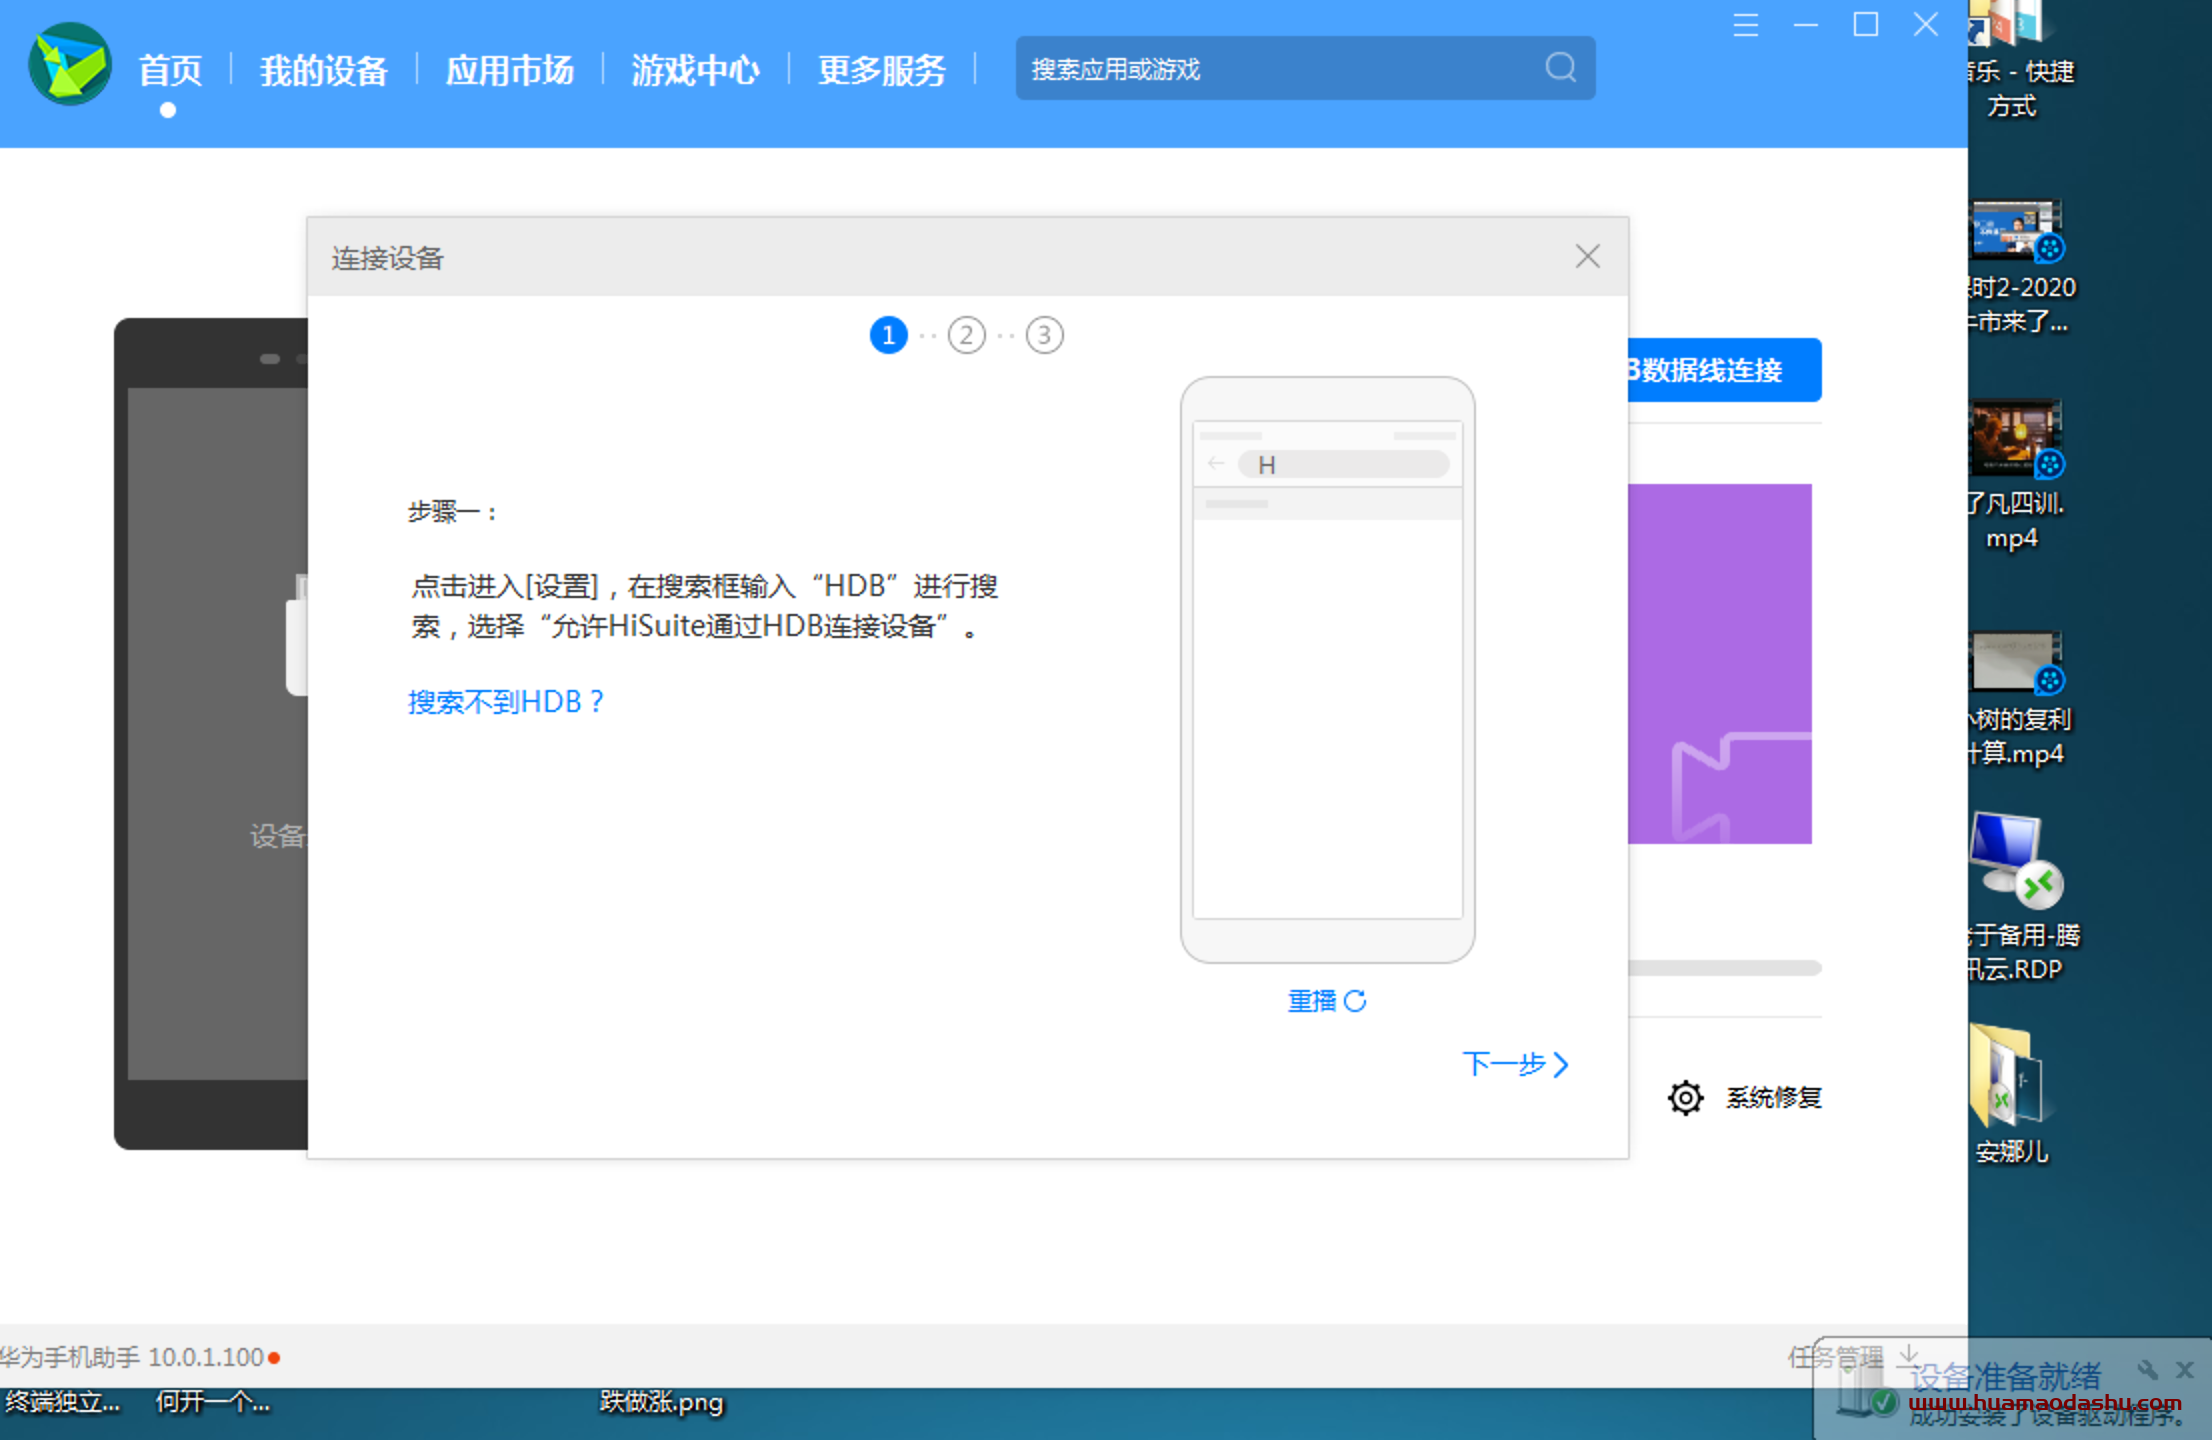The image size is (2212, 1440).
Task: Click the wrench icon in notification popup
Action: [2147, 1369]
